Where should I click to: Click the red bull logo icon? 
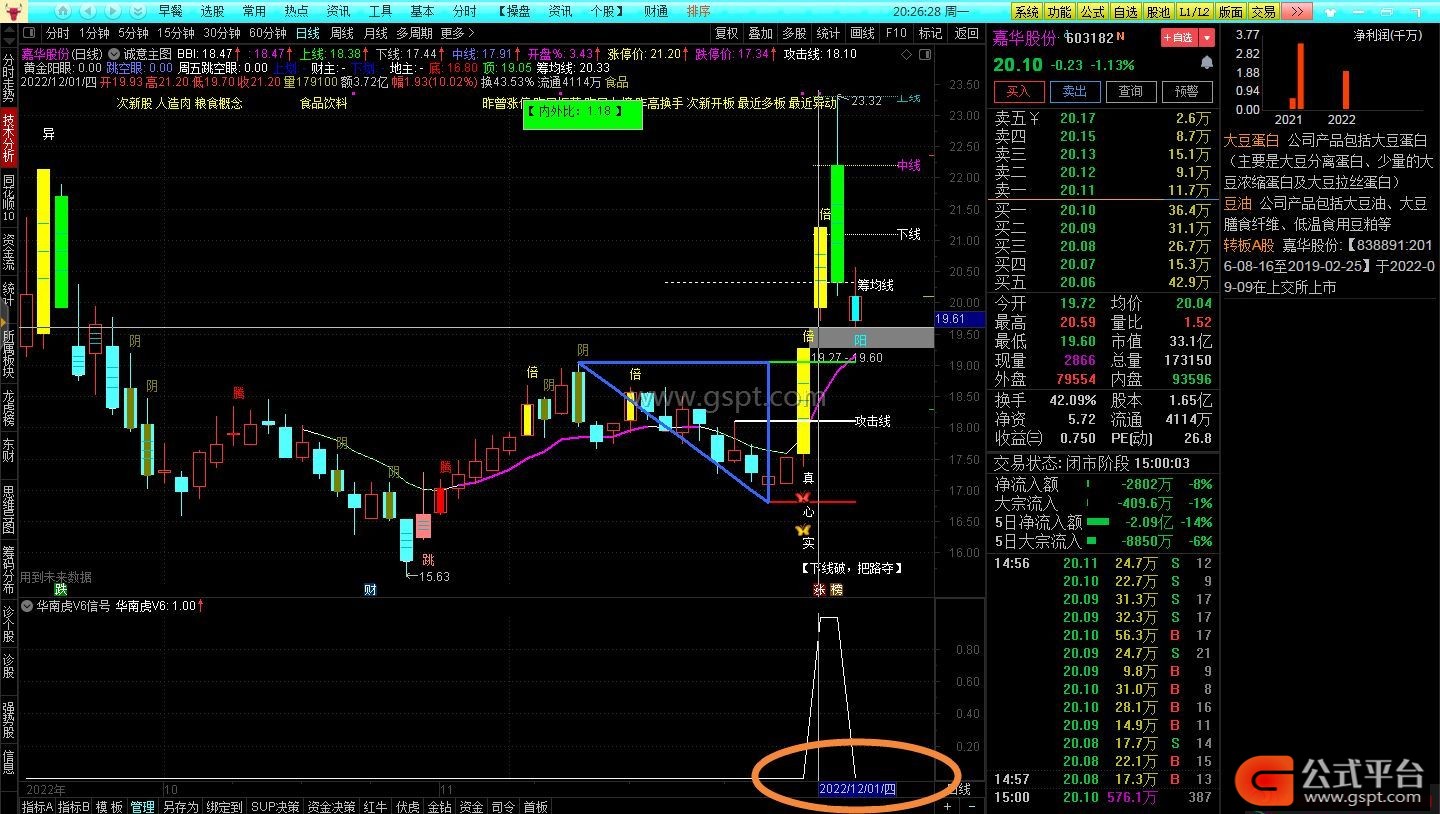tap(16, 11)
